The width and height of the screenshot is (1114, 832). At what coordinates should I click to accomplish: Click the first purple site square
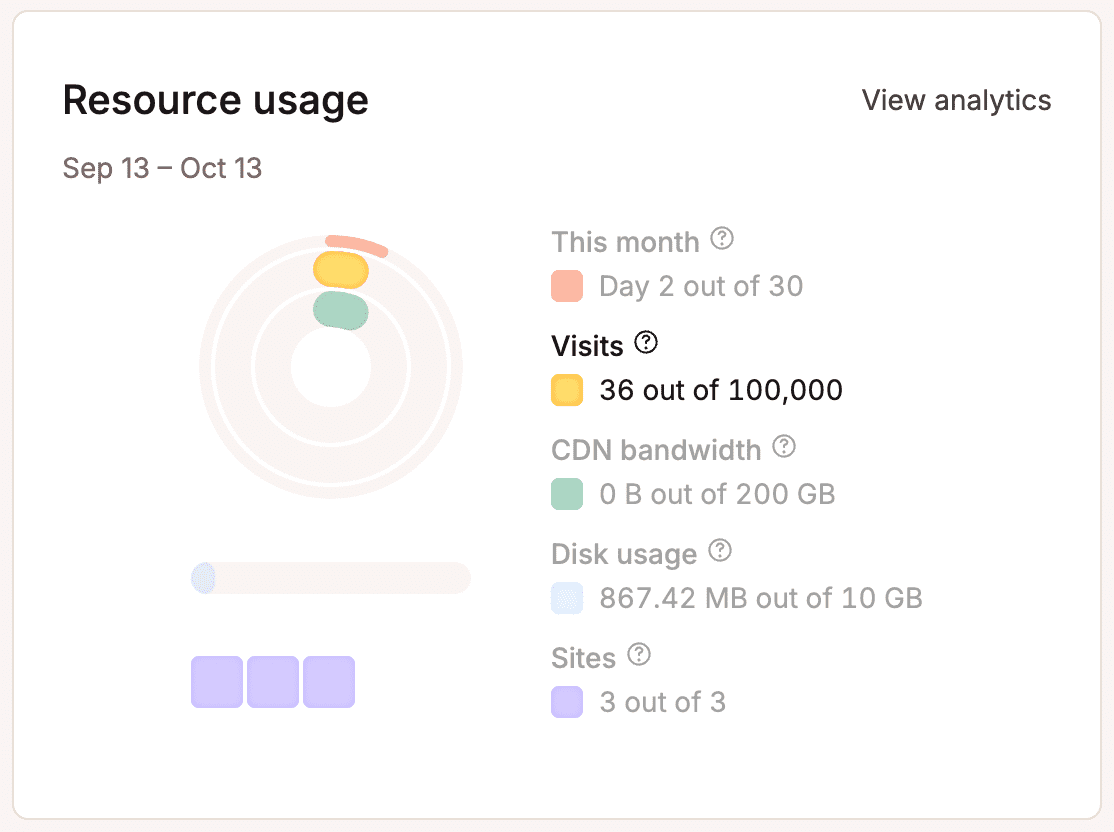point(217,682)
